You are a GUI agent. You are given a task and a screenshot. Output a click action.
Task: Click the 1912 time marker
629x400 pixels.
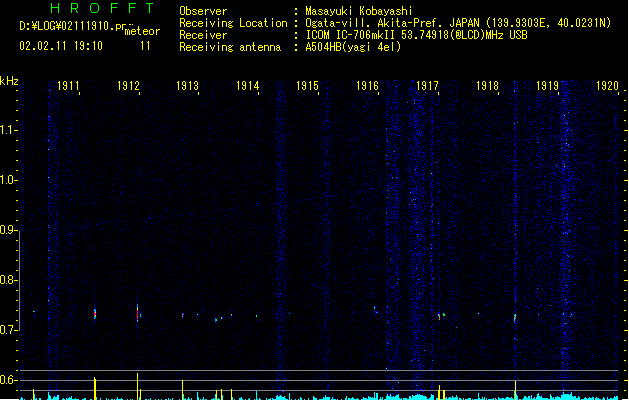click(x=128, y=86)
